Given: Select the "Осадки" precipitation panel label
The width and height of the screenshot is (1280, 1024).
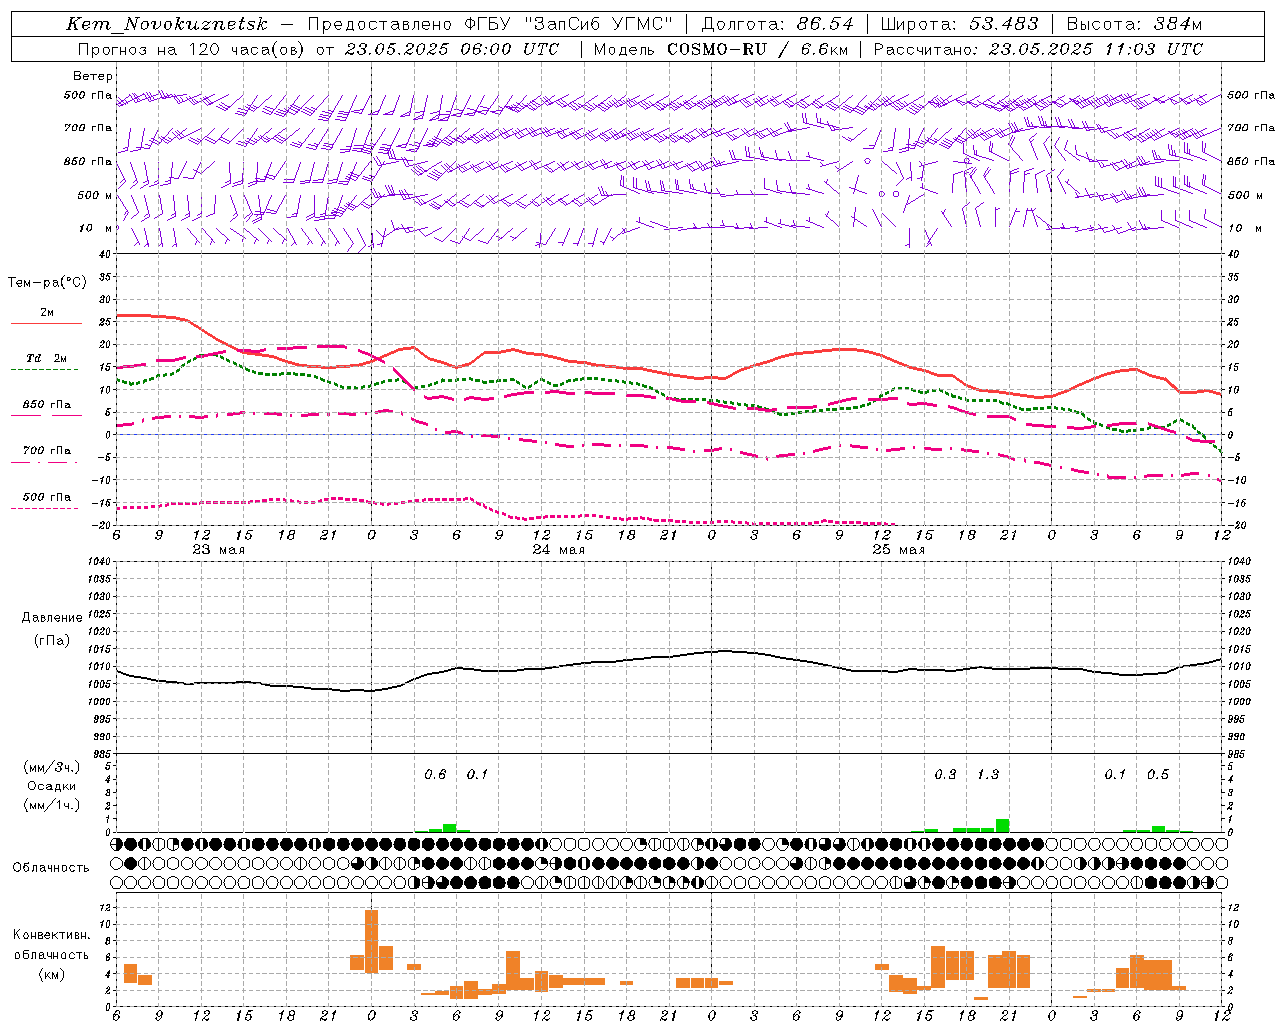Looking at the screenshot, I should [52, 786].
